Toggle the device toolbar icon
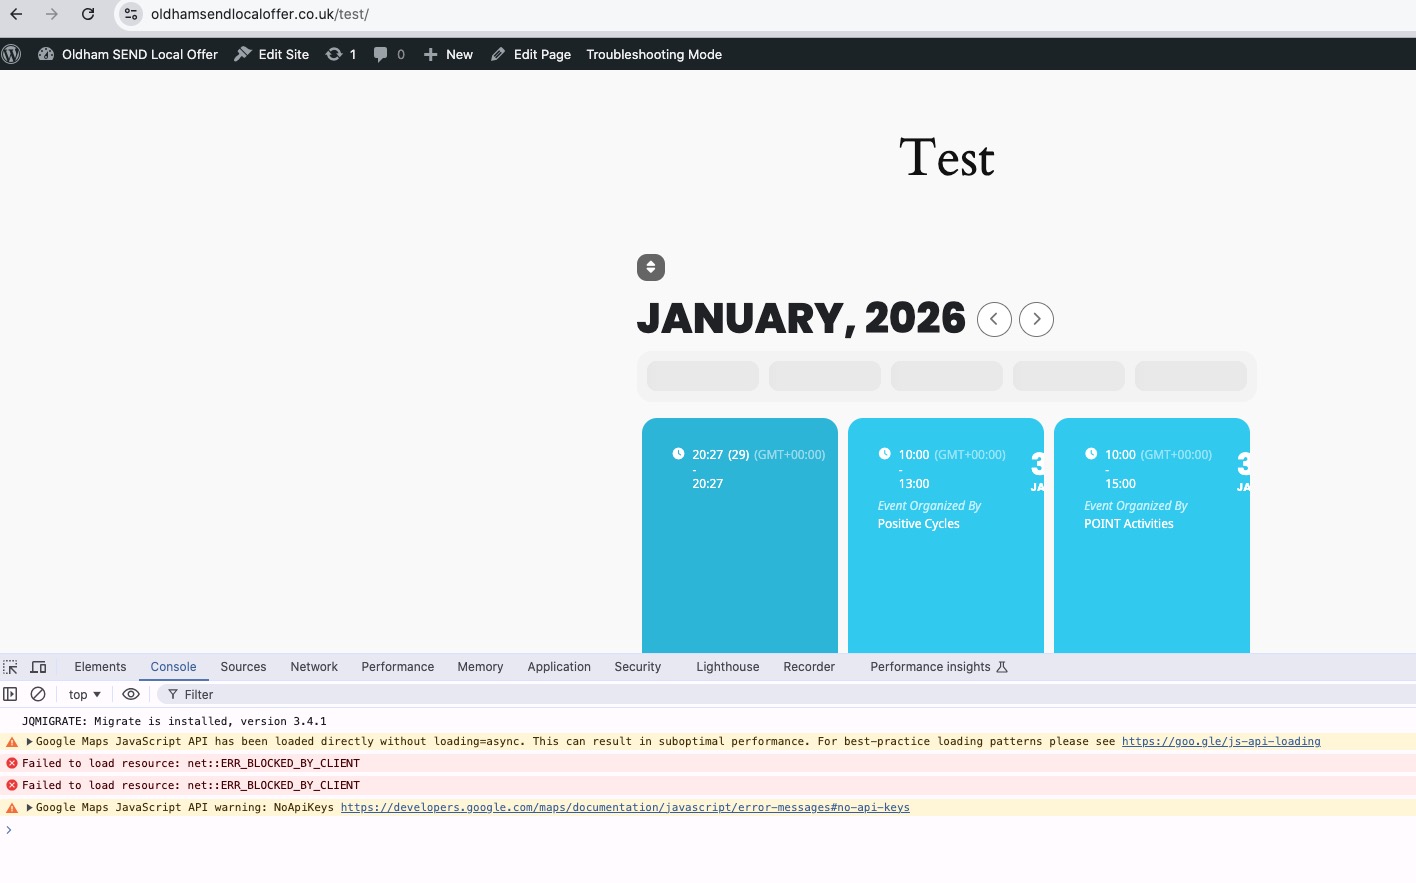The image size is (1416, 883). point(39,667)
